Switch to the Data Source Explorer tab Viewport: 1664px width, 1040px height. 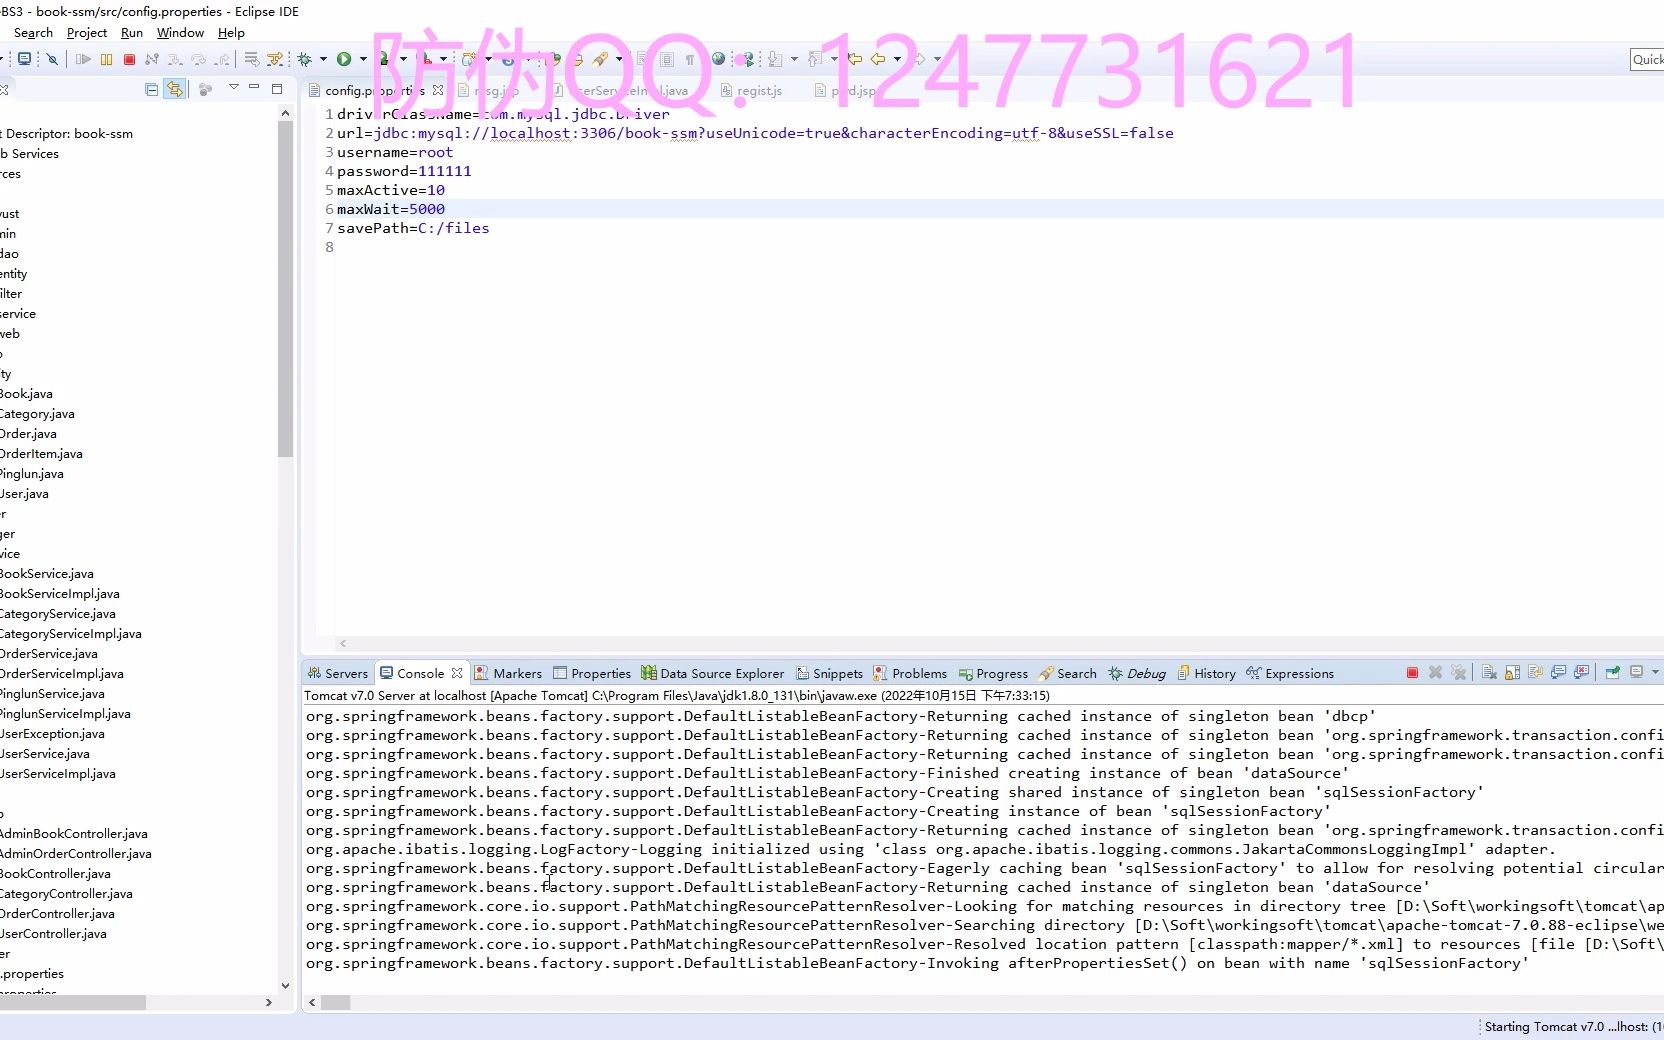tap(713, 673)
